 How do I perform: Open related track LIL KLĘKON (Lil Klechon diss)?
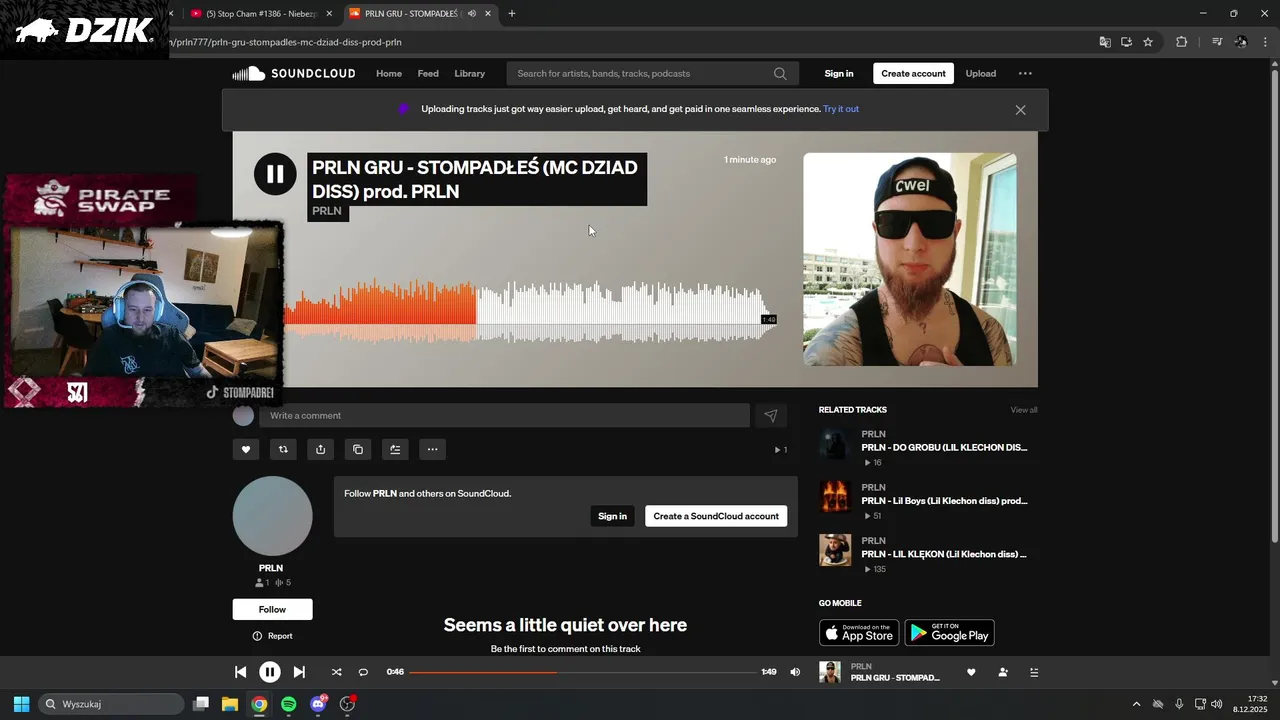tap(944, 553)
